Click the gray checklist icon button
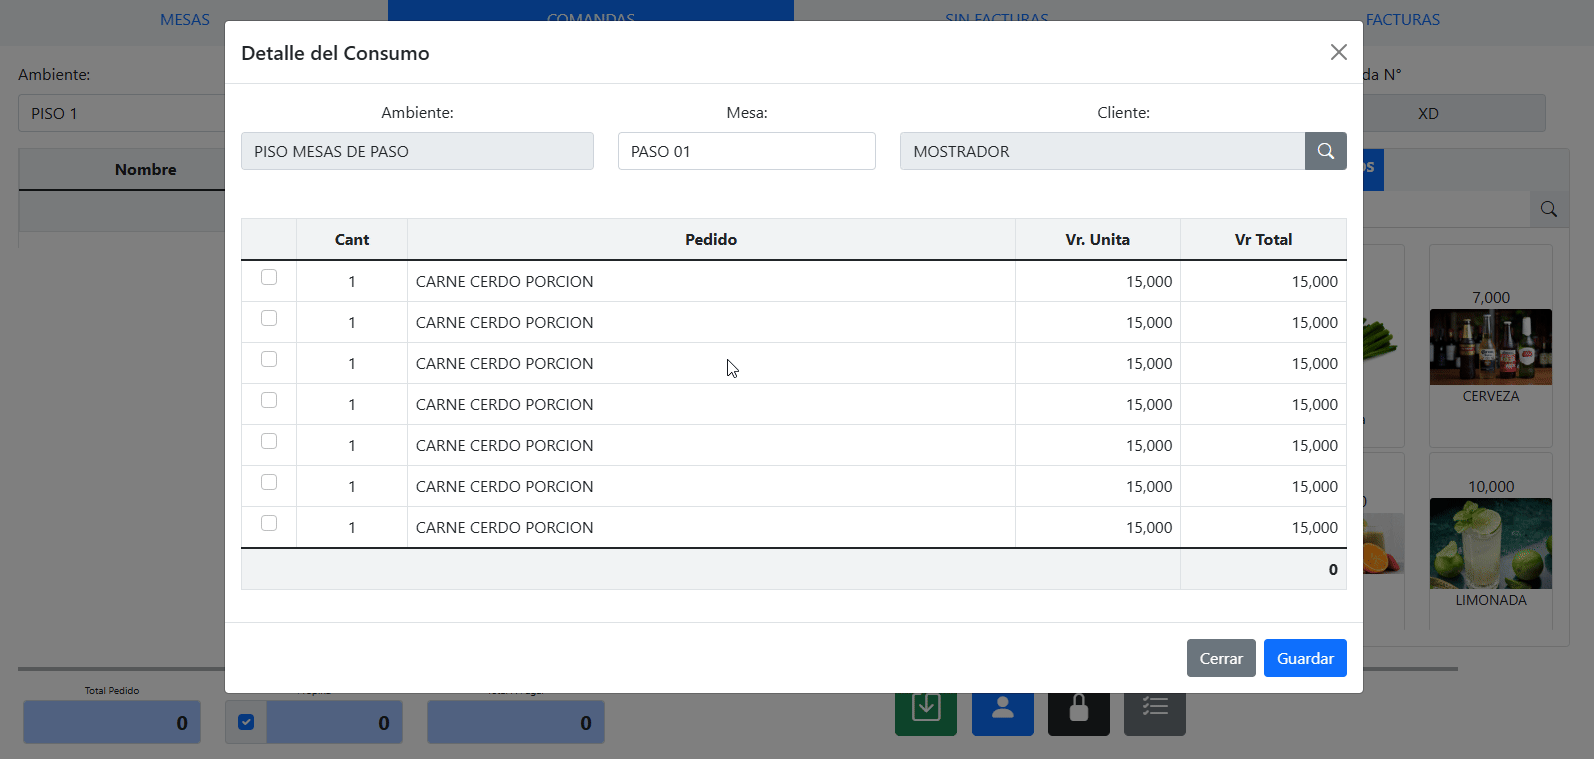The image size is (1594, 759). (x=1154, y=713)
